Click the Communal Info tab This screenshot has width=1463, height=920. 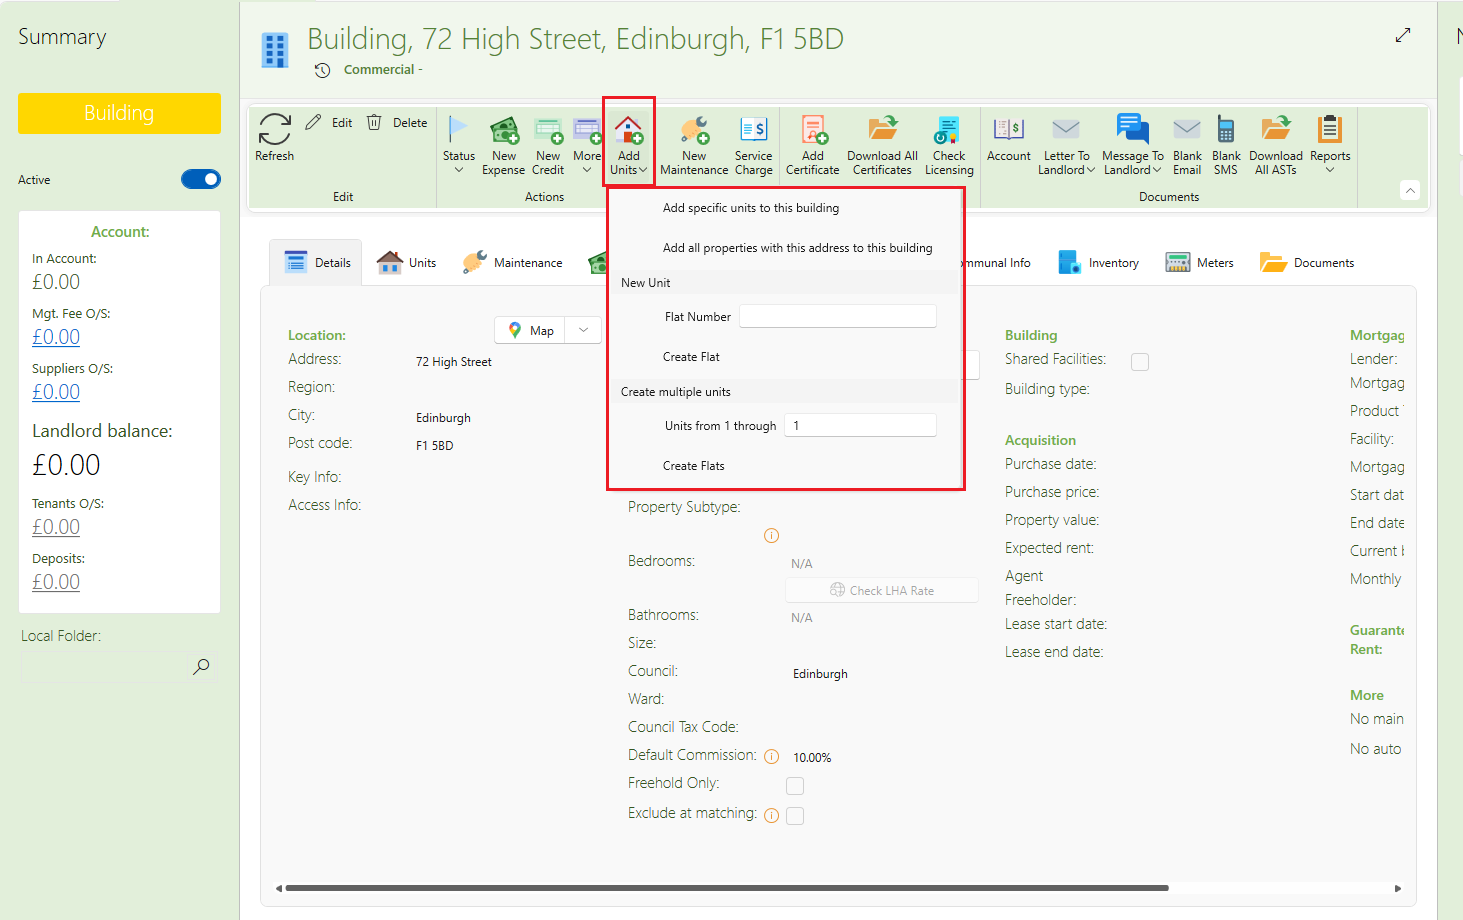[994, 263]
